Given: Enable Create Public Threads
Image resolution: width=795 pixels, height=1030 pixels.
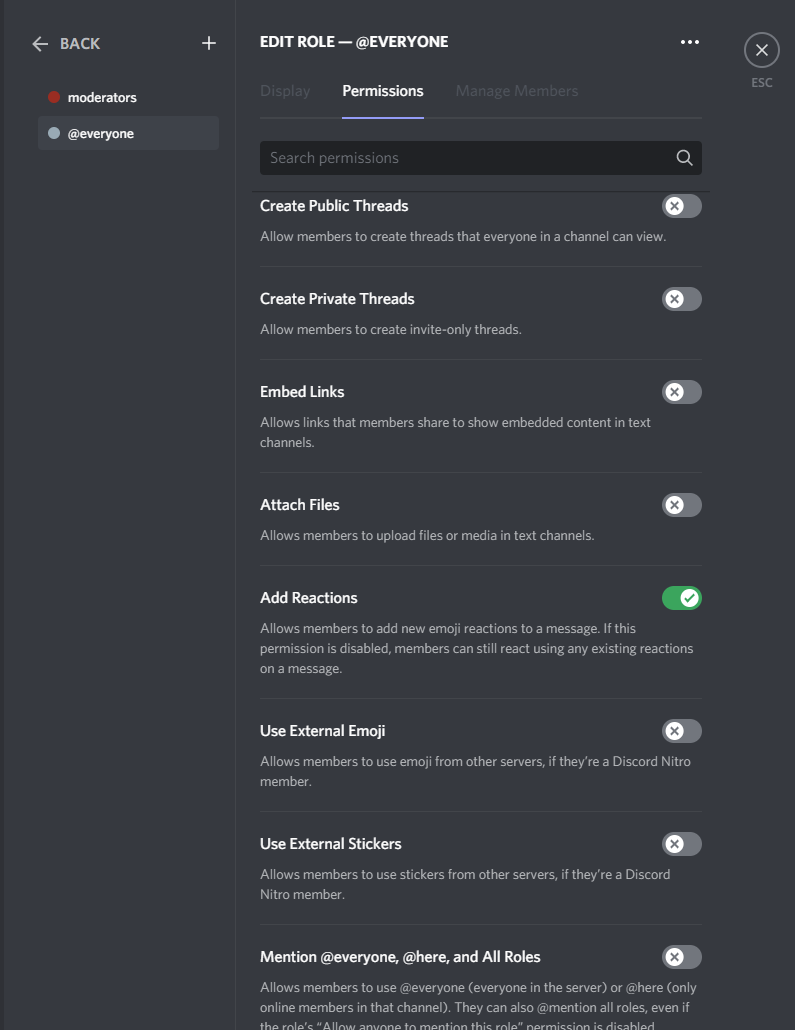Looking at the screenshot, I should (681, 206).
